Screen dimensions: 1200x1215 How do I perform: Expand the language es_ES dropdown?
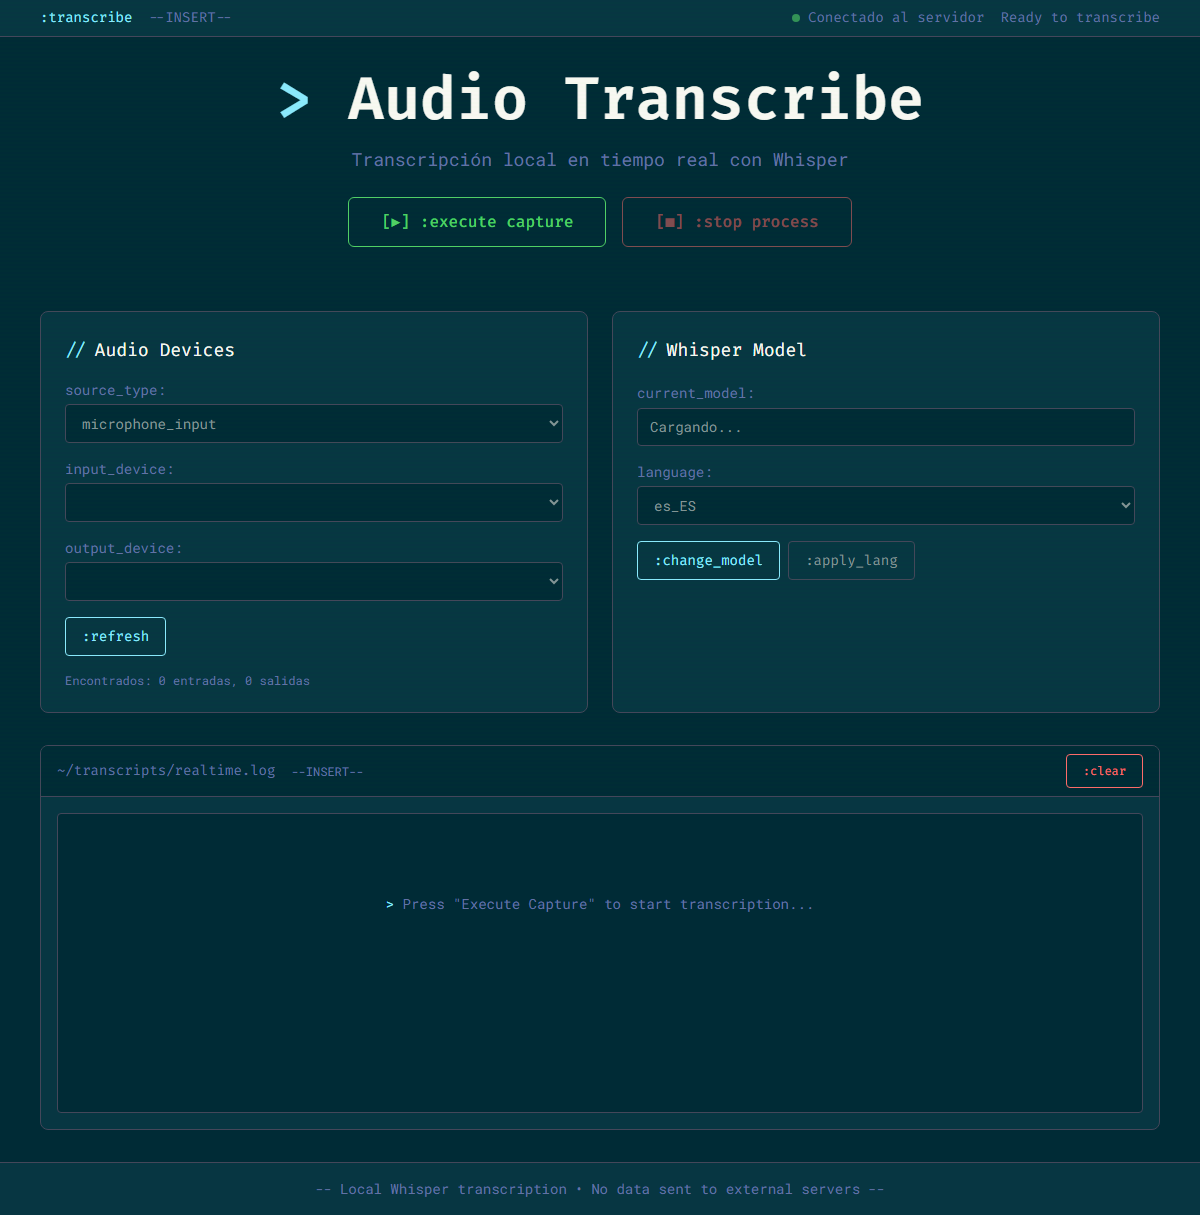point(886,506)
